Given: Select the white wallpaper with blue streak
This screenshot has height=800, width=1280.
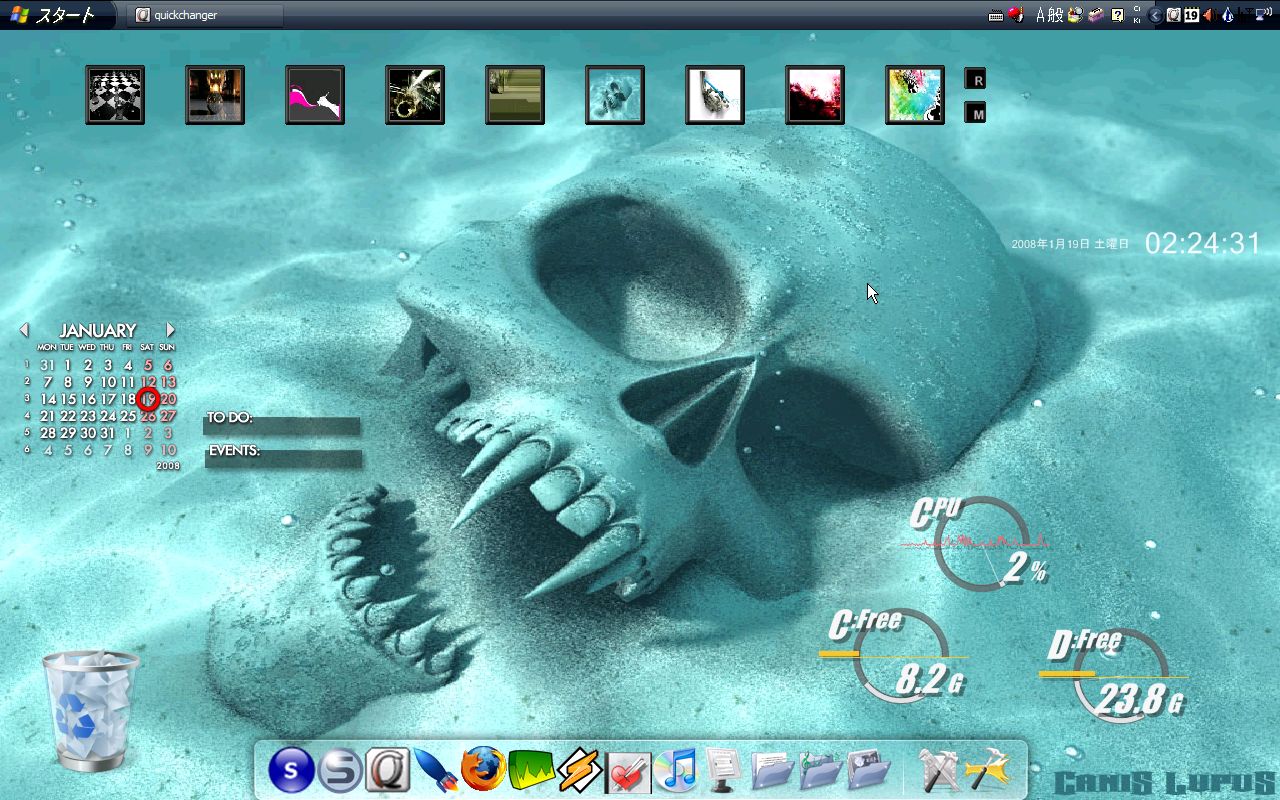Looking at the screenshot, I should [715, 95].
